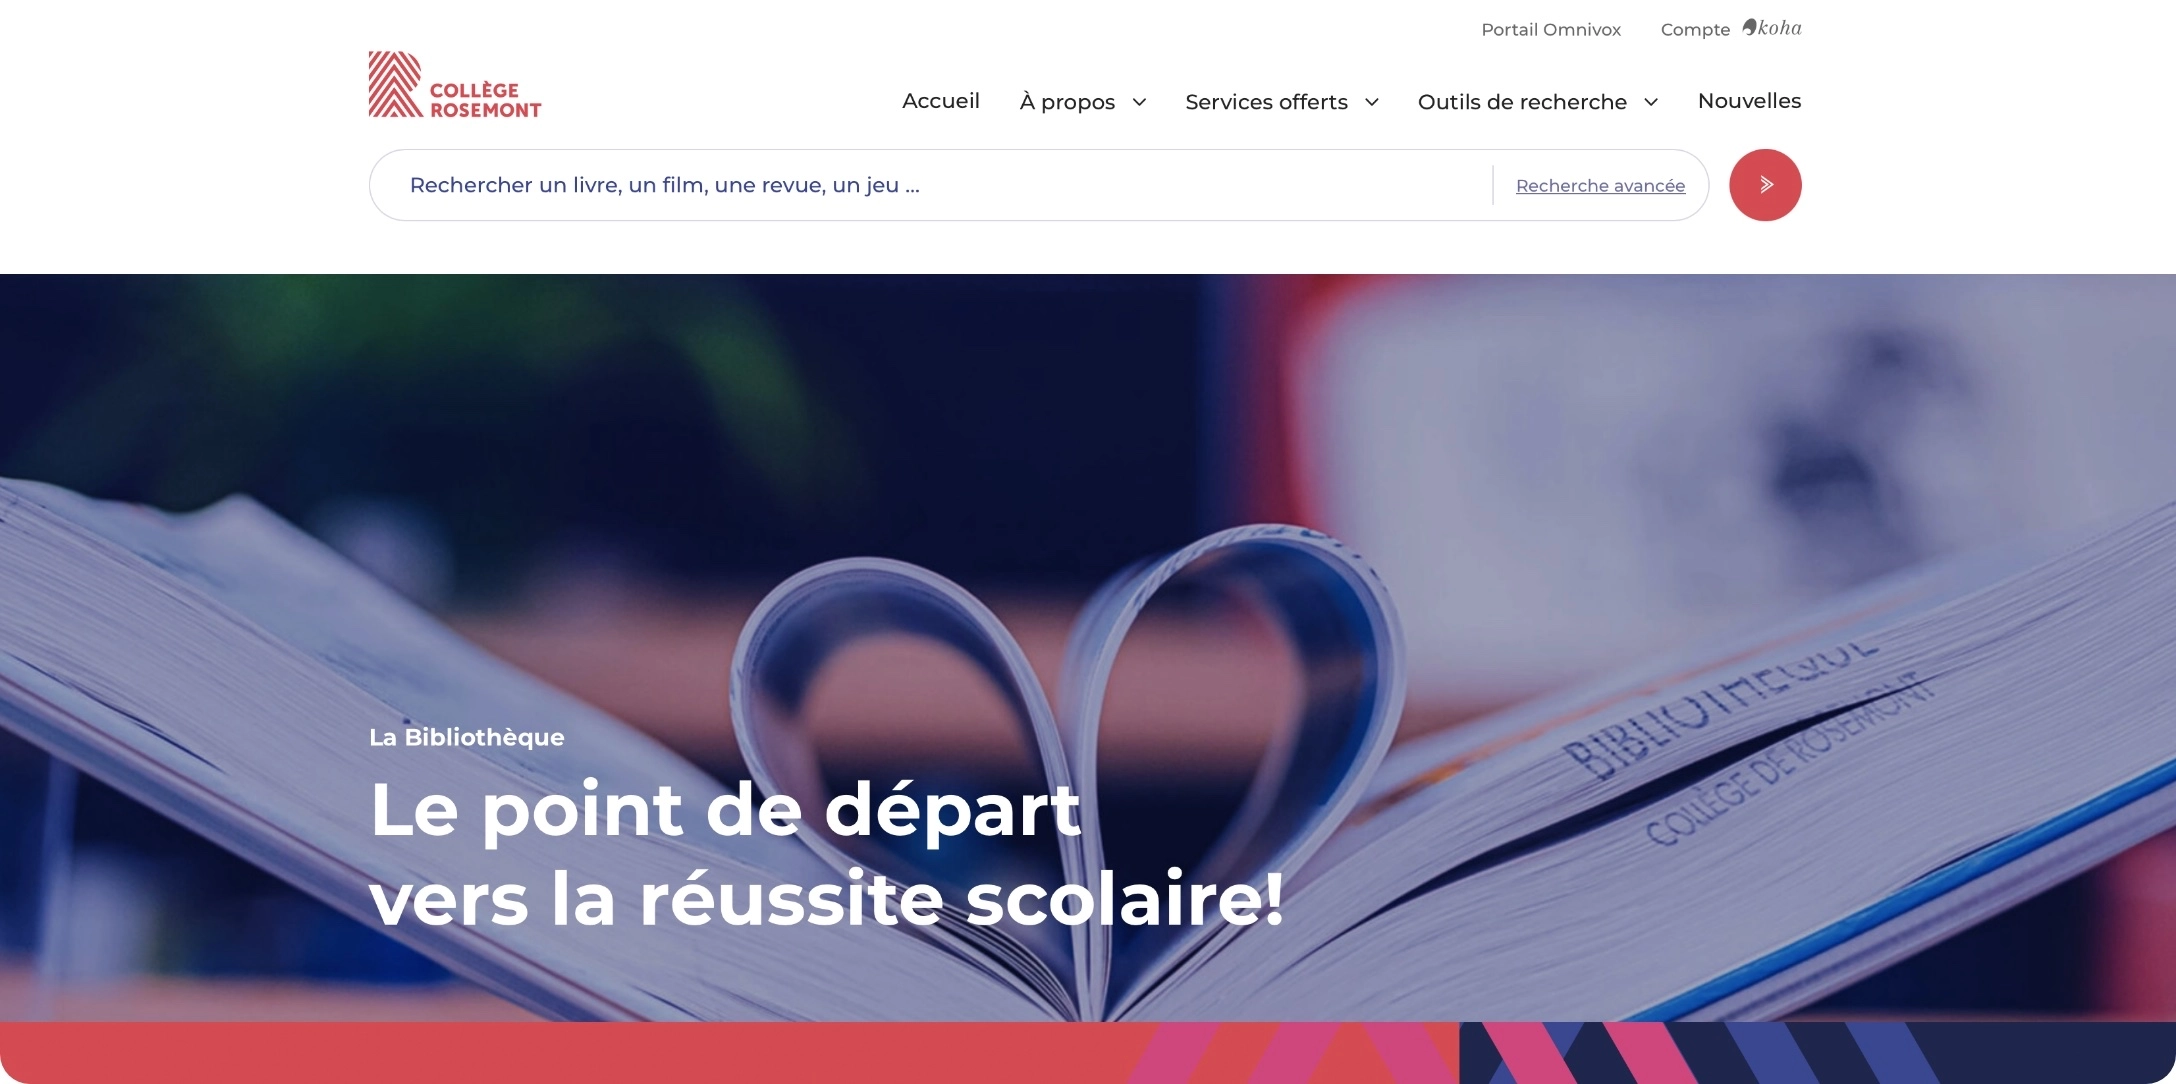This screenshot has width=2176, height=1084.
Task: Submit search with red arrow button
Action: (x=1765, y=185)
